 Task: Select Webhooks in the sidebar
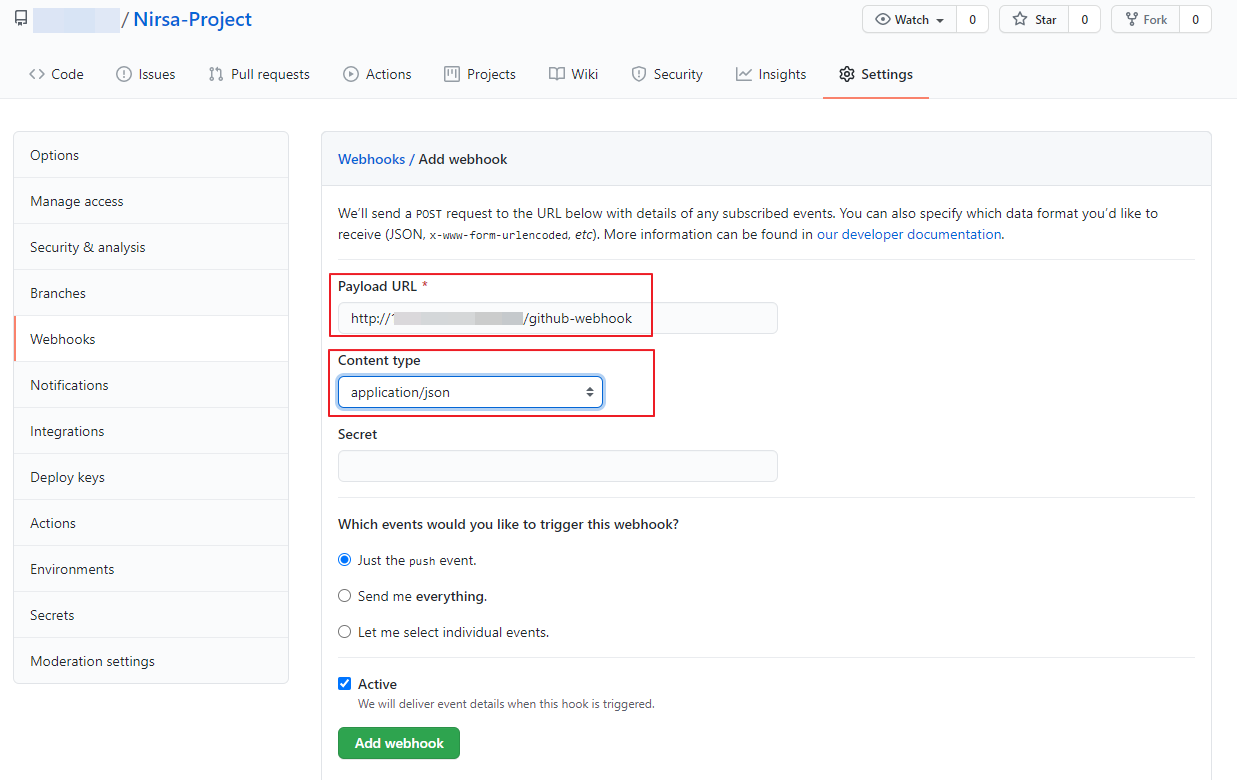tap(151, 339)
